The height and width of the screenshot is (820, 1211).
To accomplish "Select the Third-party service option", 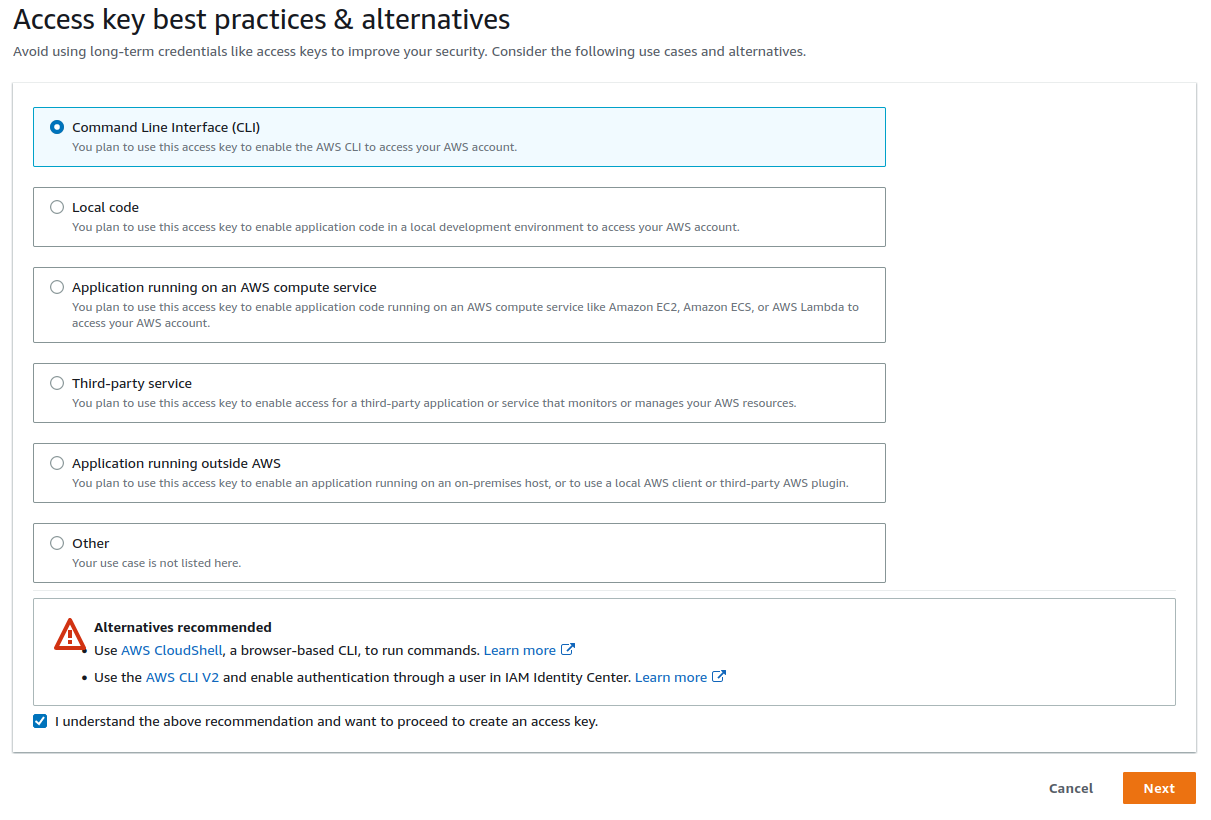I will [57, 383].
